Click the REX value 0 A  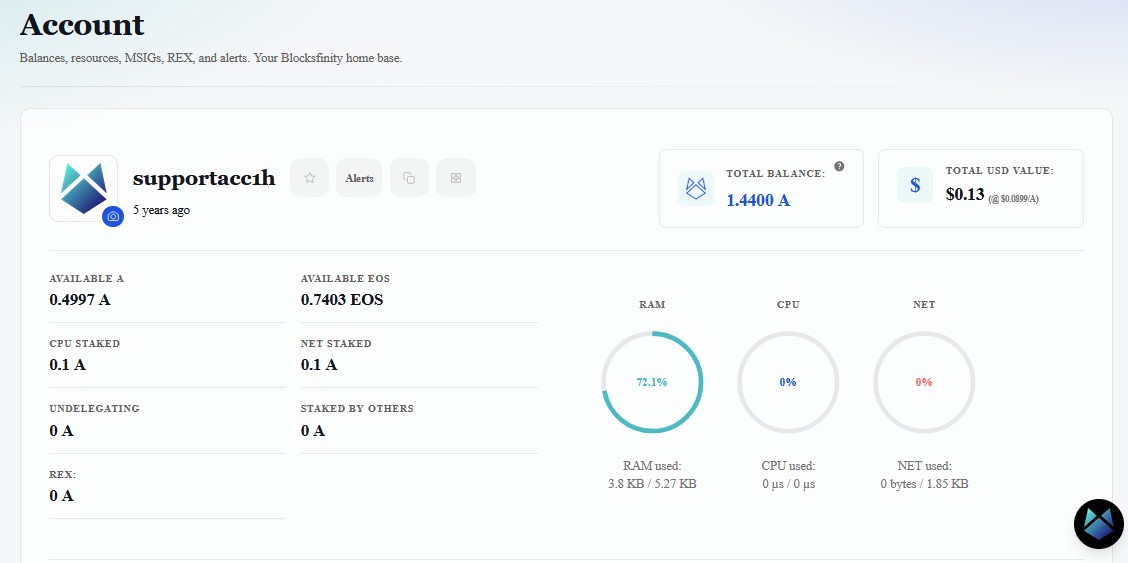tap(61, 495)
